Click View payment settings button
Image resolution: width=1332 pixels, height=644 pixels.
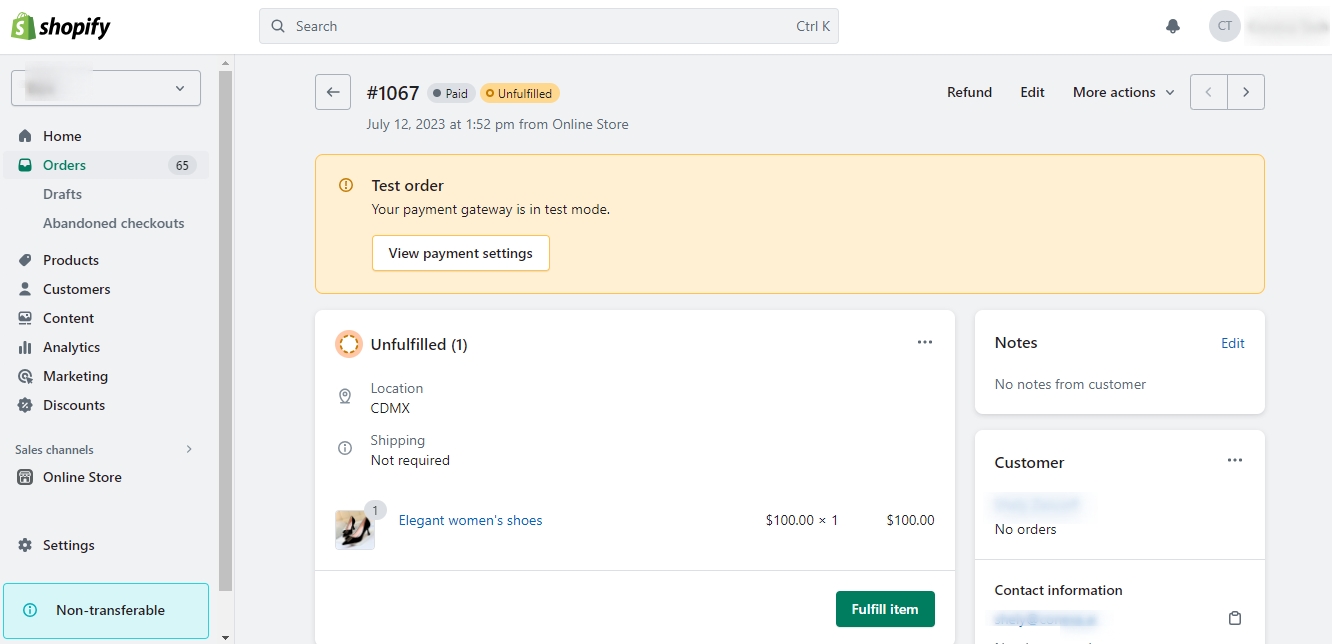460,253
